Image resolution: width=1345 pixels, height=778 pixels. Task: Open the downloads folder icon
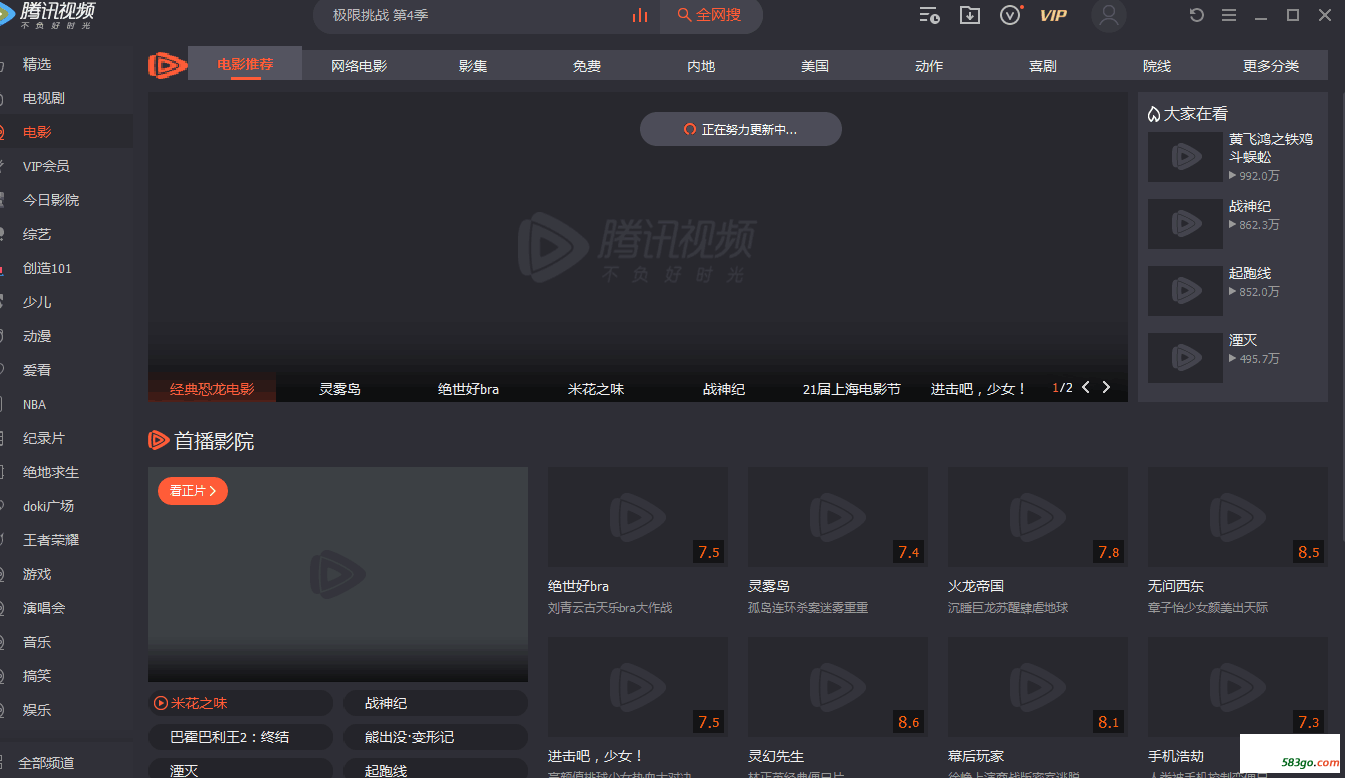(x=970, y=15)
